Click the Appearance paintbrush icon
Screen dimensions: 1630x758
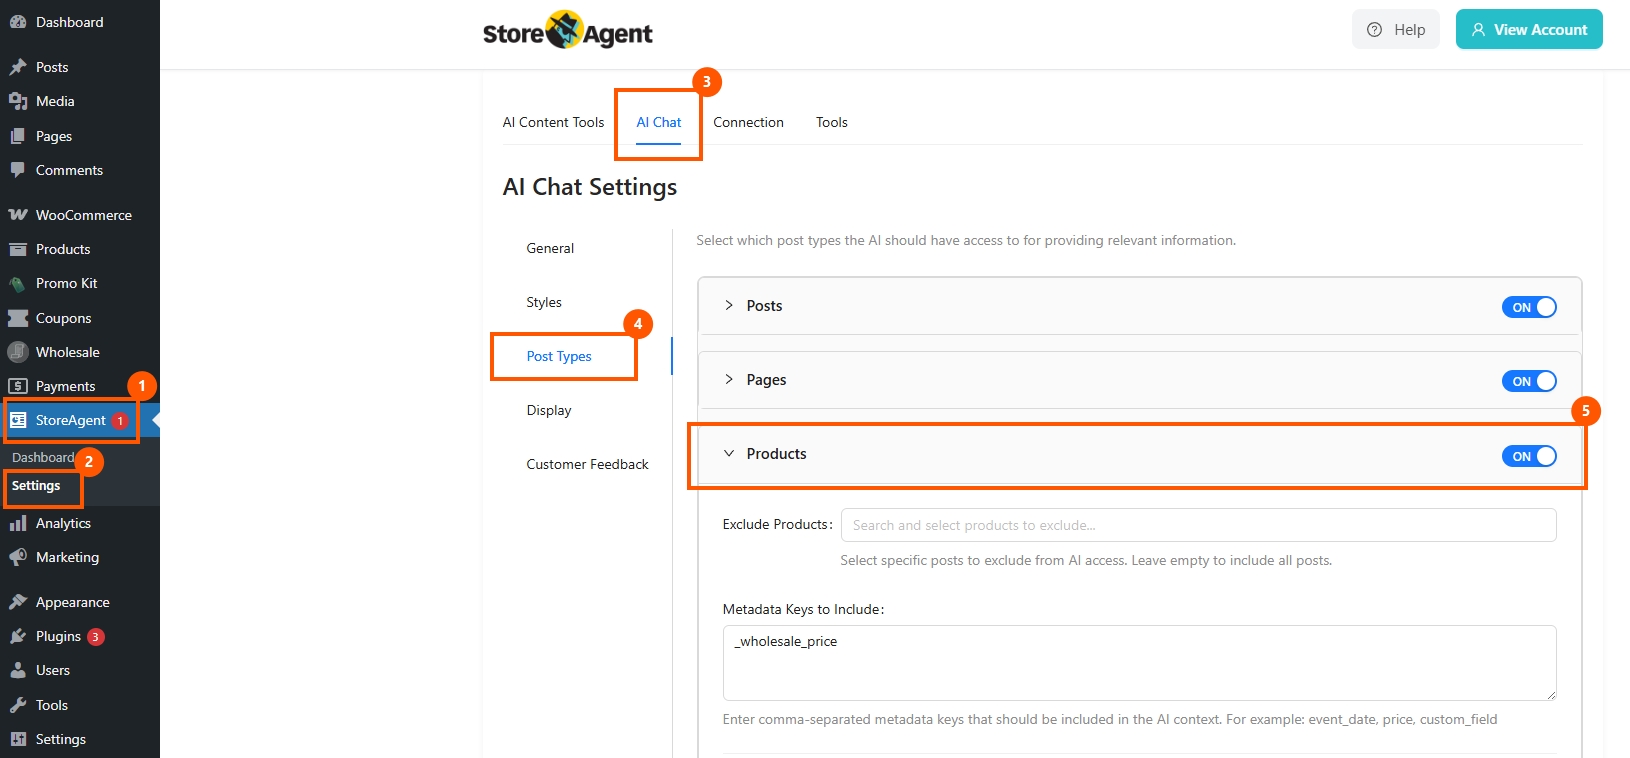tap(18, 602)
